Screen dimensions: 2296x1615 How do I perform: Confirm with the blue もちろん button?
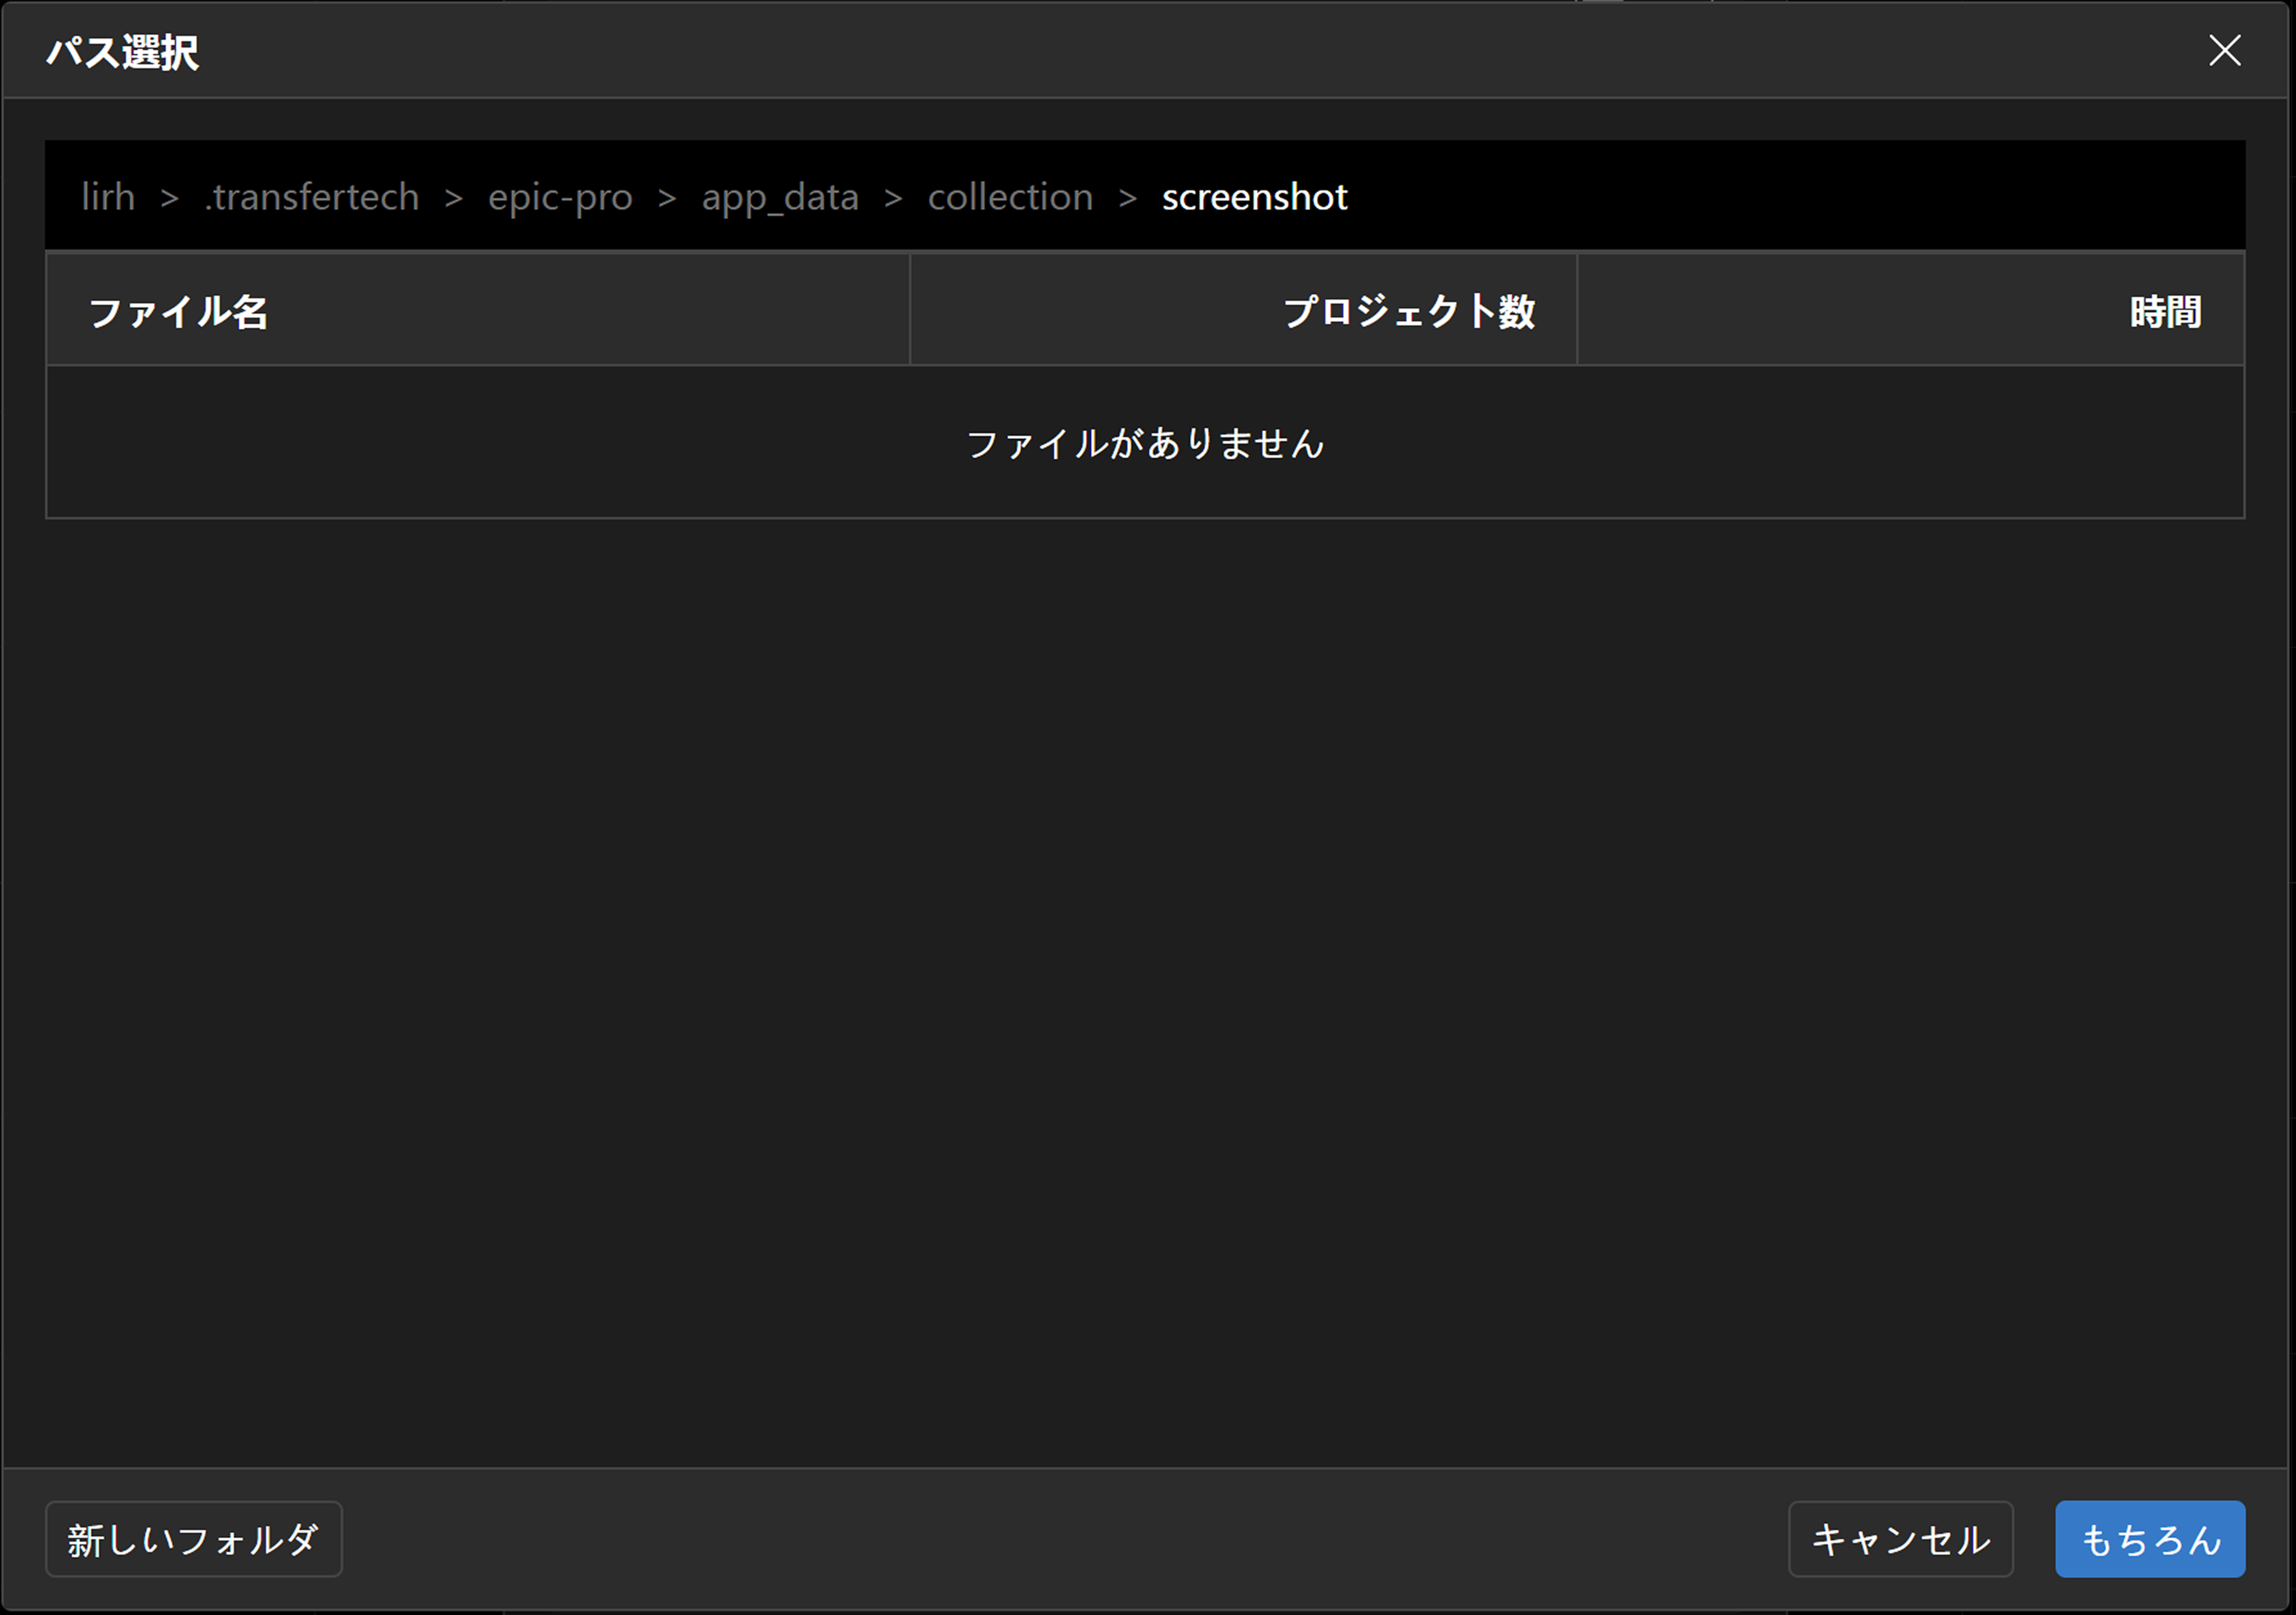click(x=2150, y=1539)
